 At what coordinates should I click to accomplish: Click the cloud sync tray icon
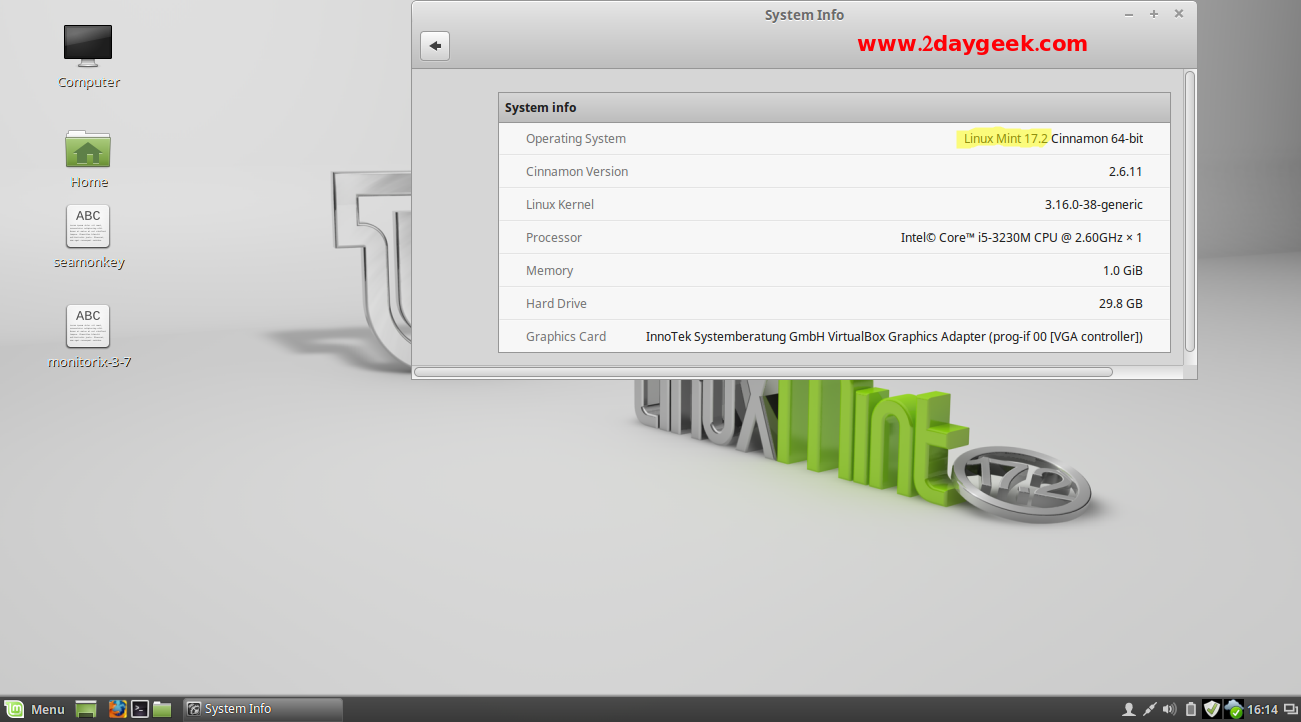(1234, 709)
